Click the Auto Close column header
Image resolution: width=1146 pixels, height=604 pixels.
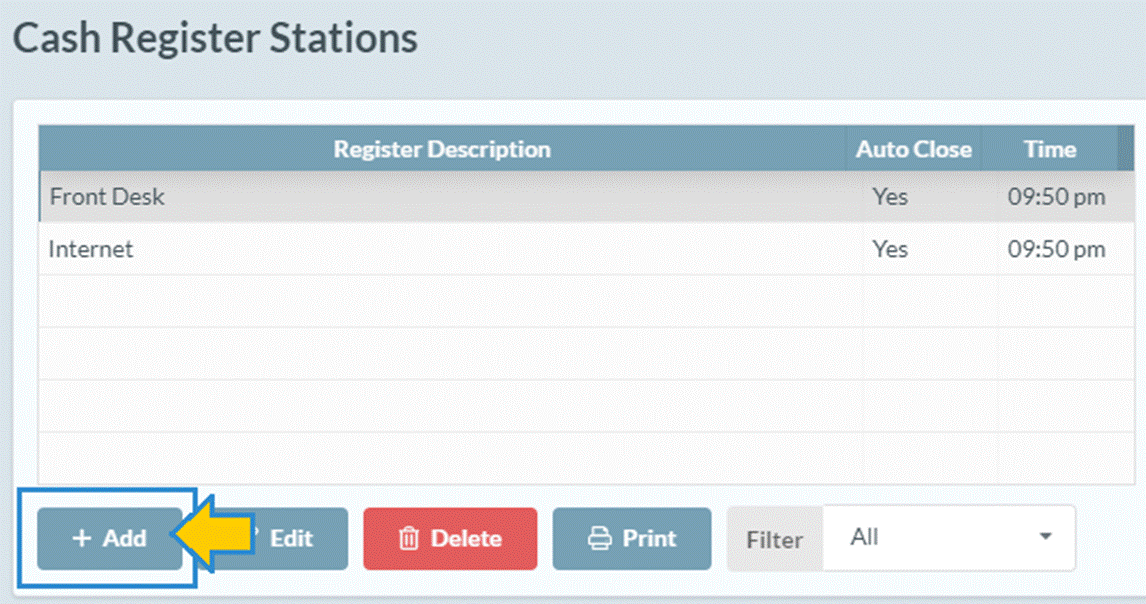click(913, 150)
